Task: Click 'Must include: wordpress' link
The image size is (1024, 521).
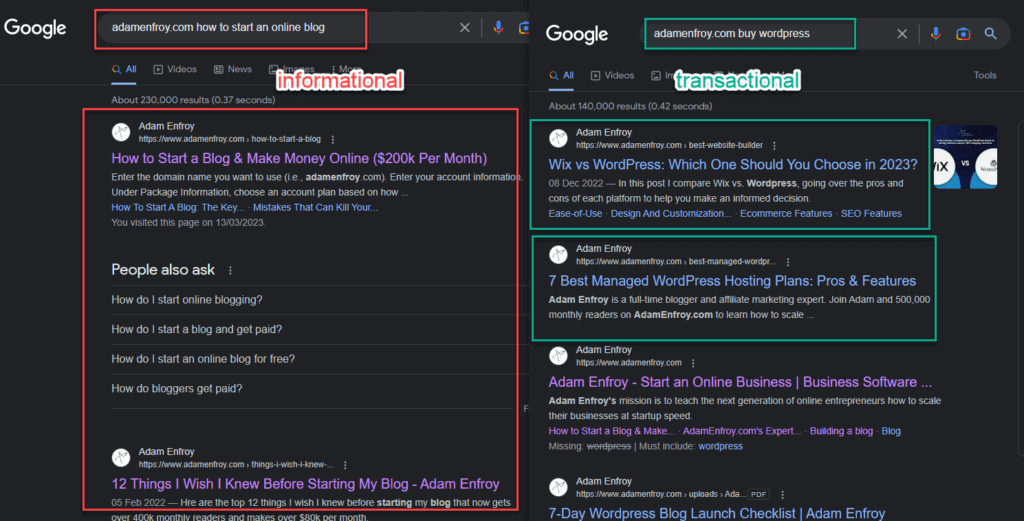Action: point(720,447)
